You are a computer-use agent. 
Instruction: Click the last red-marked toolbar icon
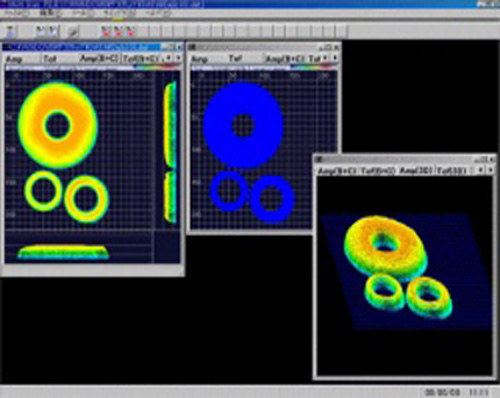130,31
